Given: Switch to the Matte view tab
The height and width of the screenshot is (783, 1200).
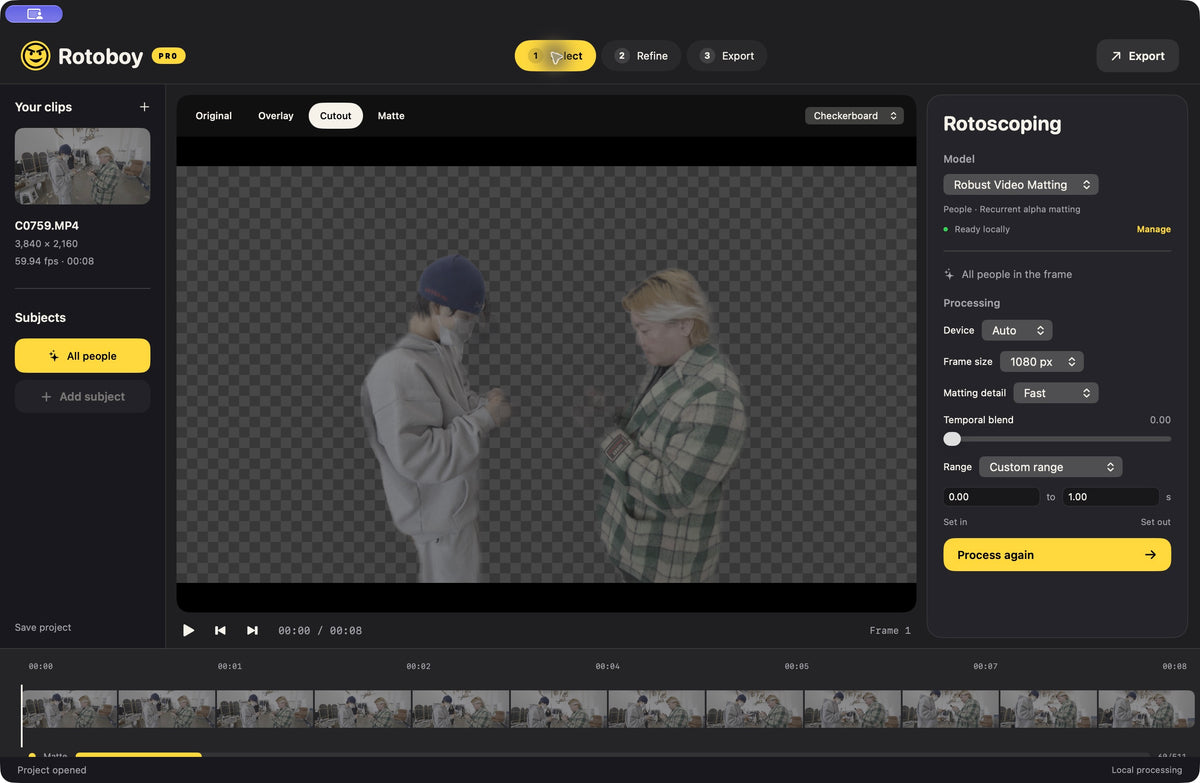Looking at the screenshot, I should pos(391,116).
